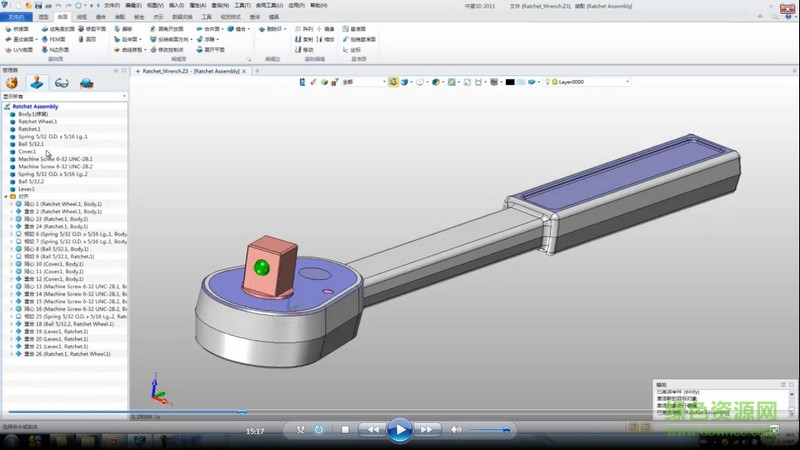Expand constraint 同心 1 (Ratchet Wheel.1, Body.1)
800x450 pixels.
click(12, 204)
